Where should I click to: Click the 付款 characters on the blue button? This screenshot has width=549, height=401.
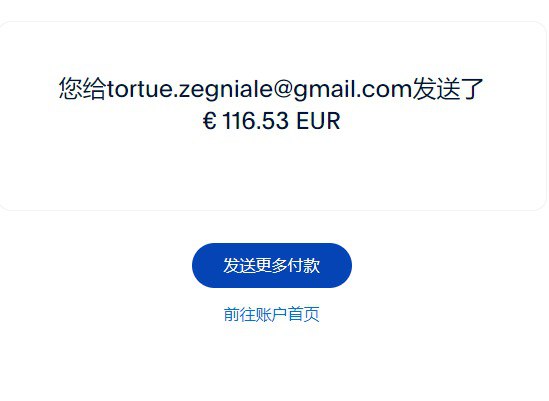click(x=304, y=265)
